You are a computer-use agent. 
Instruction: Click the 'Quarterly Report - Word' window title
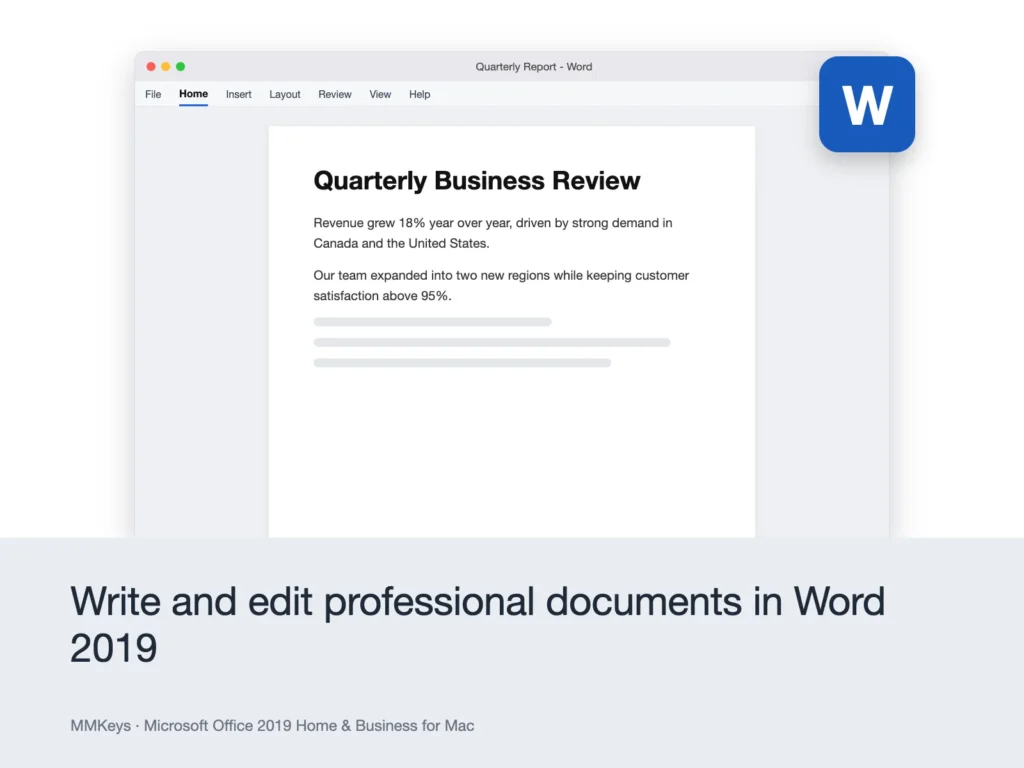[534, 67]
